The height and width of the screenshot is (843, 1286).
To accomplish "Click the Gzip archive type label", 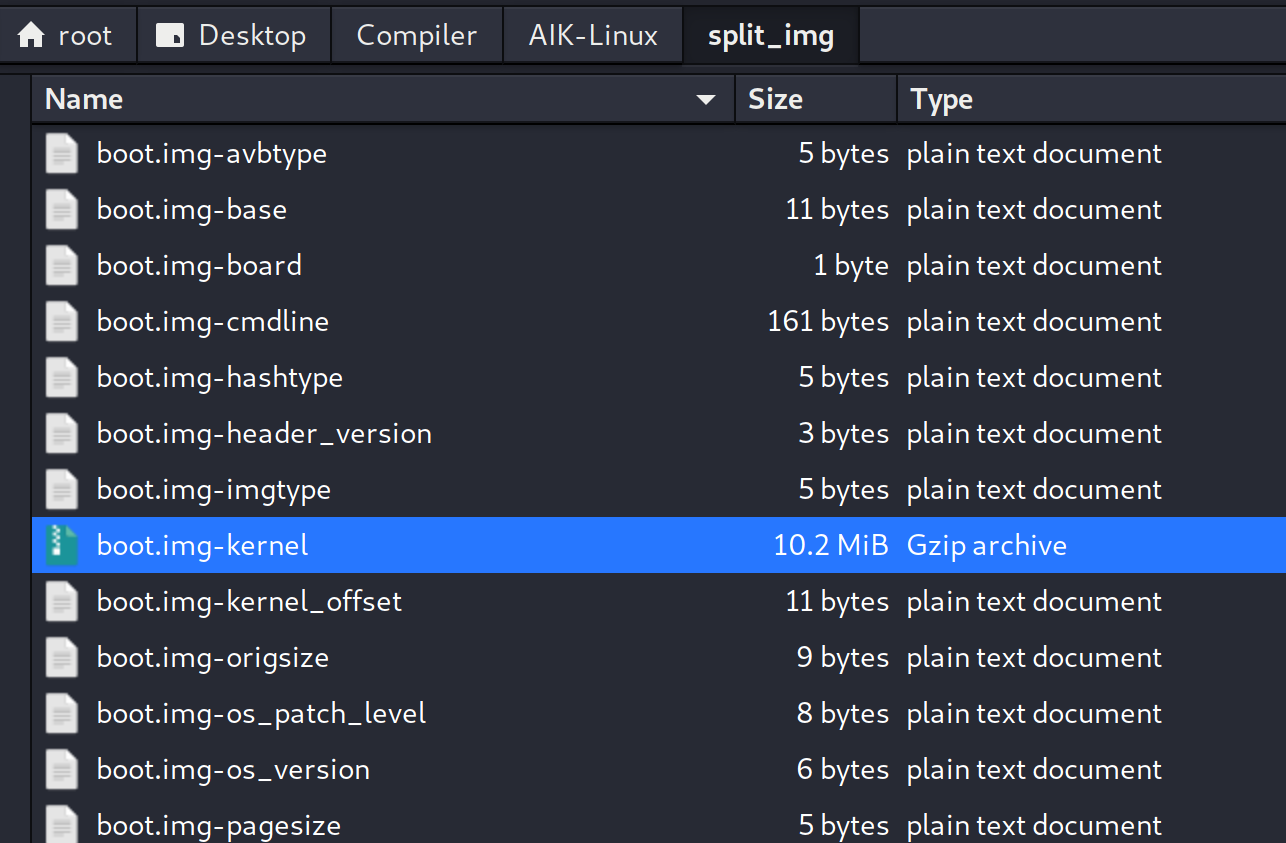I will click(x=987, y=546).
